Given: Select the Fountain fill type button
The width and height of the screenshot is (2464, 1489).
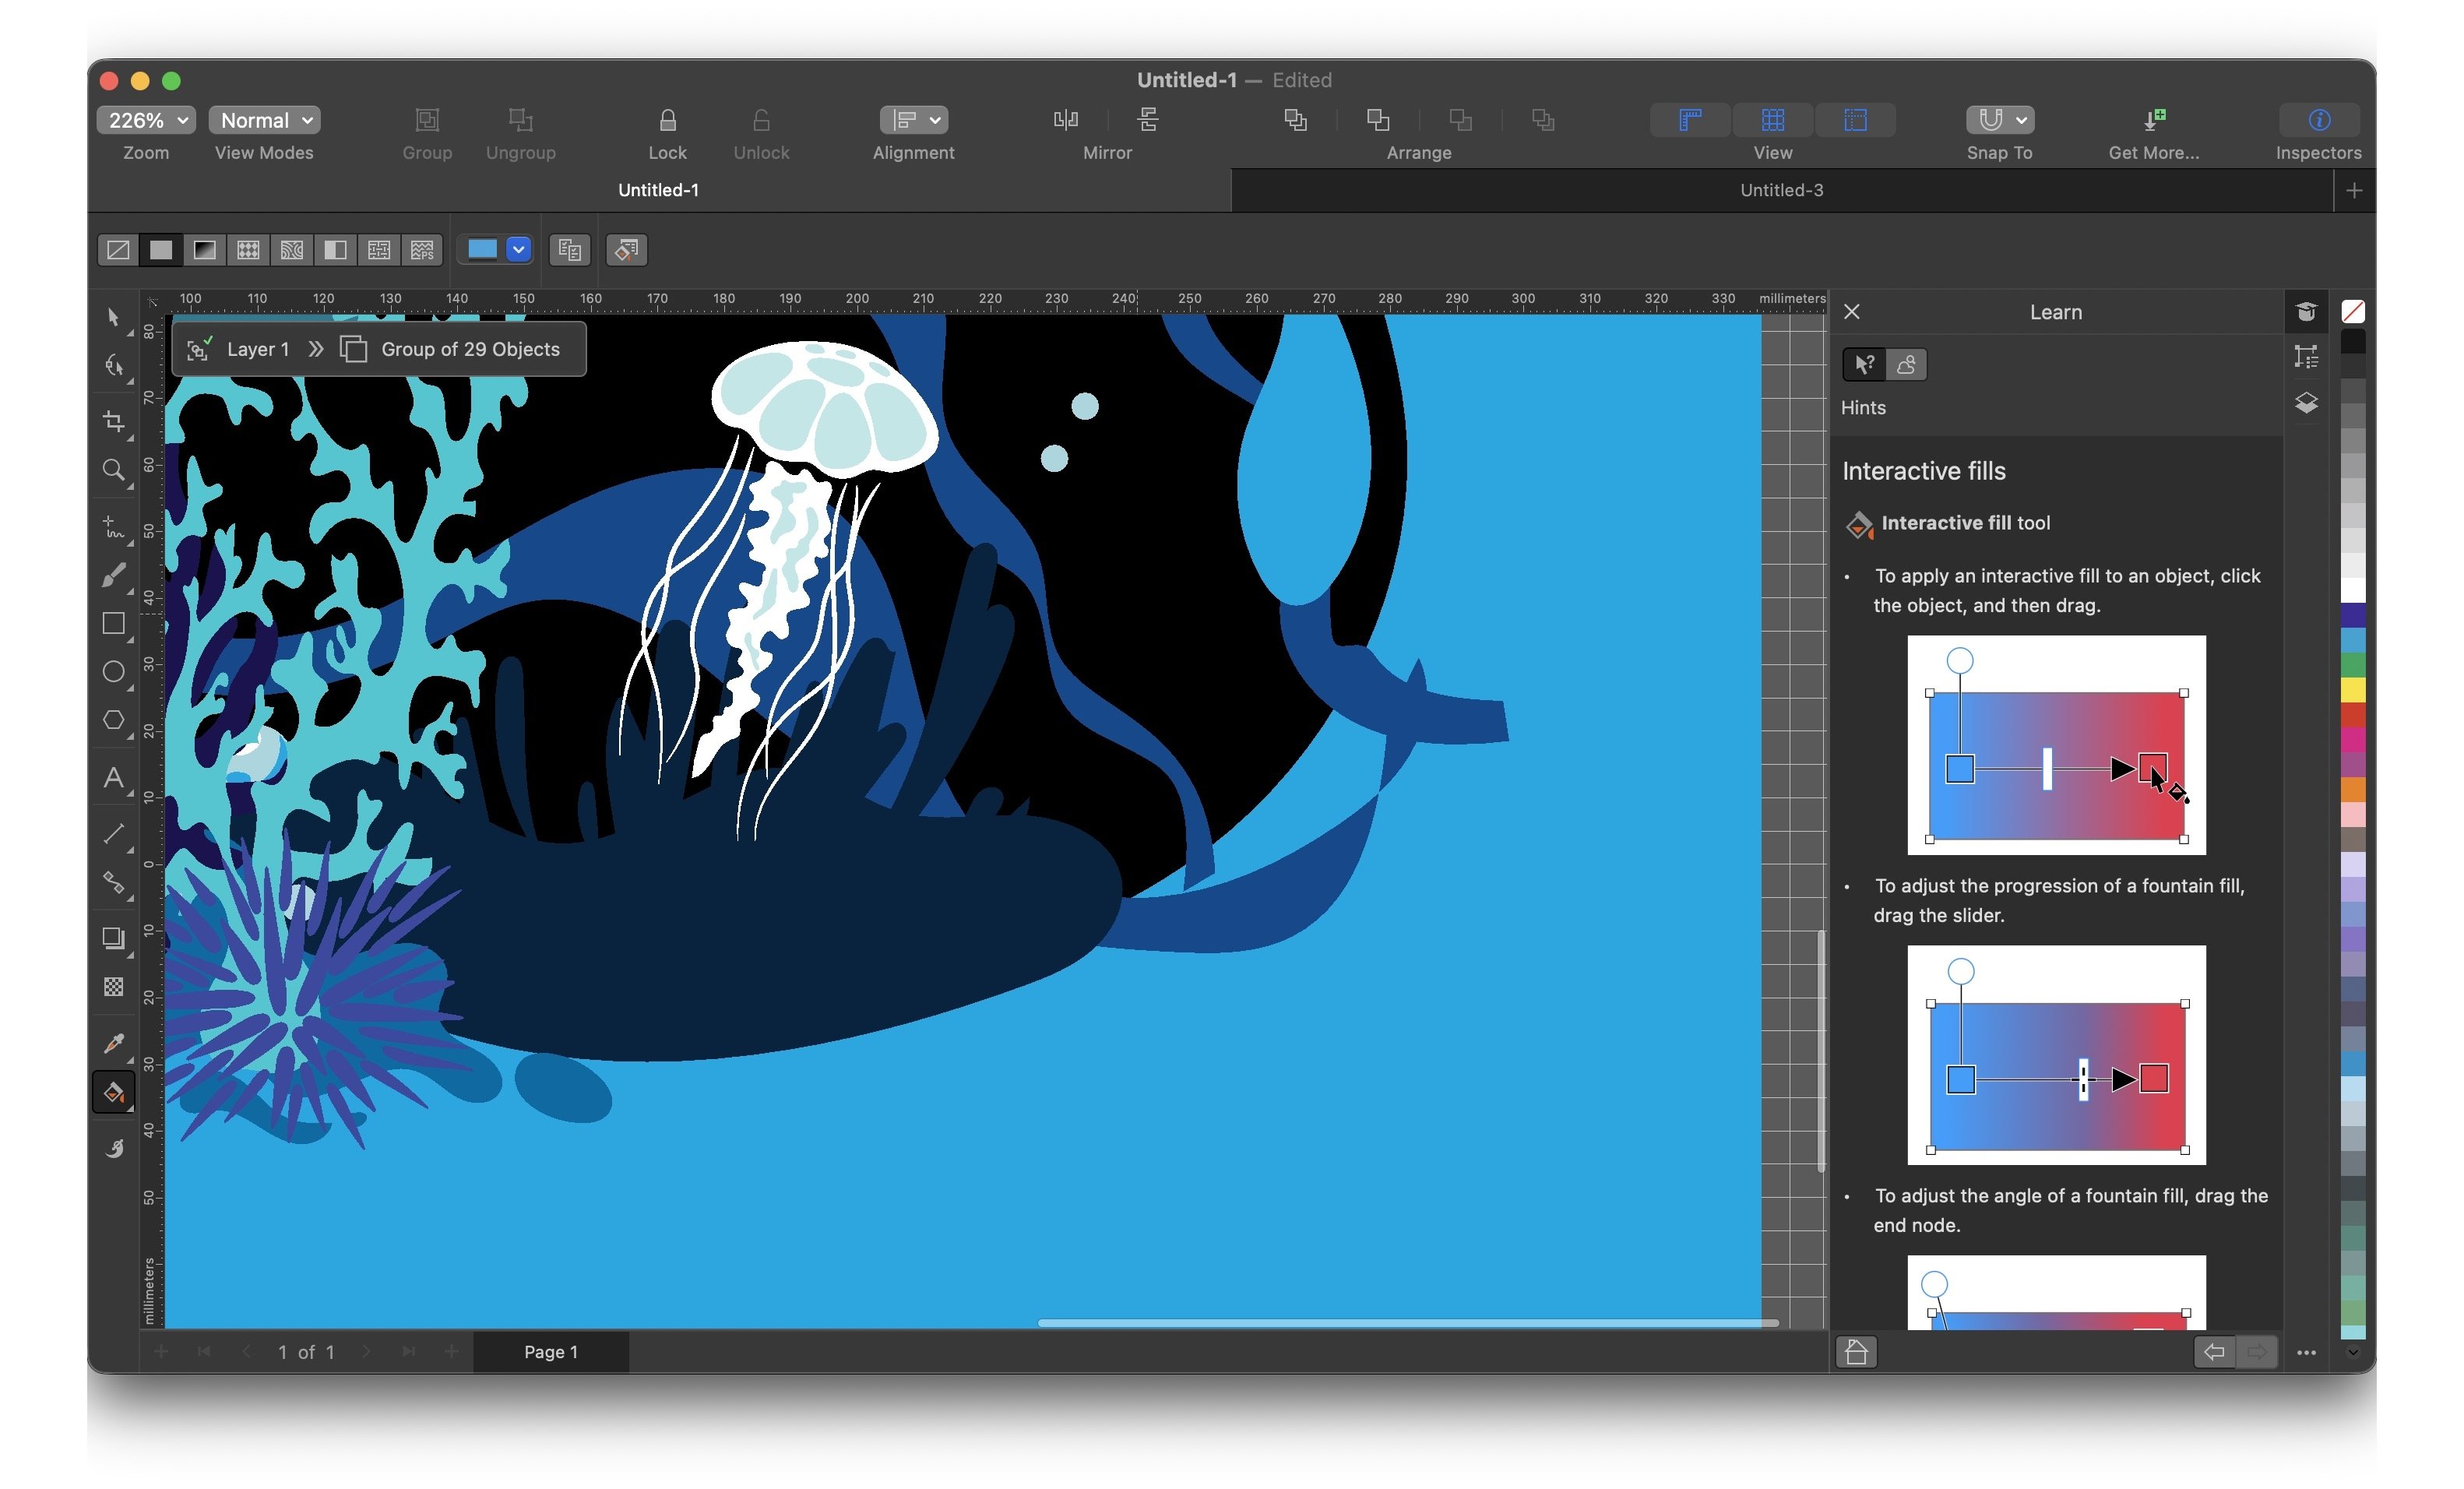Looking at the screenshot, I should pos(204,250).
